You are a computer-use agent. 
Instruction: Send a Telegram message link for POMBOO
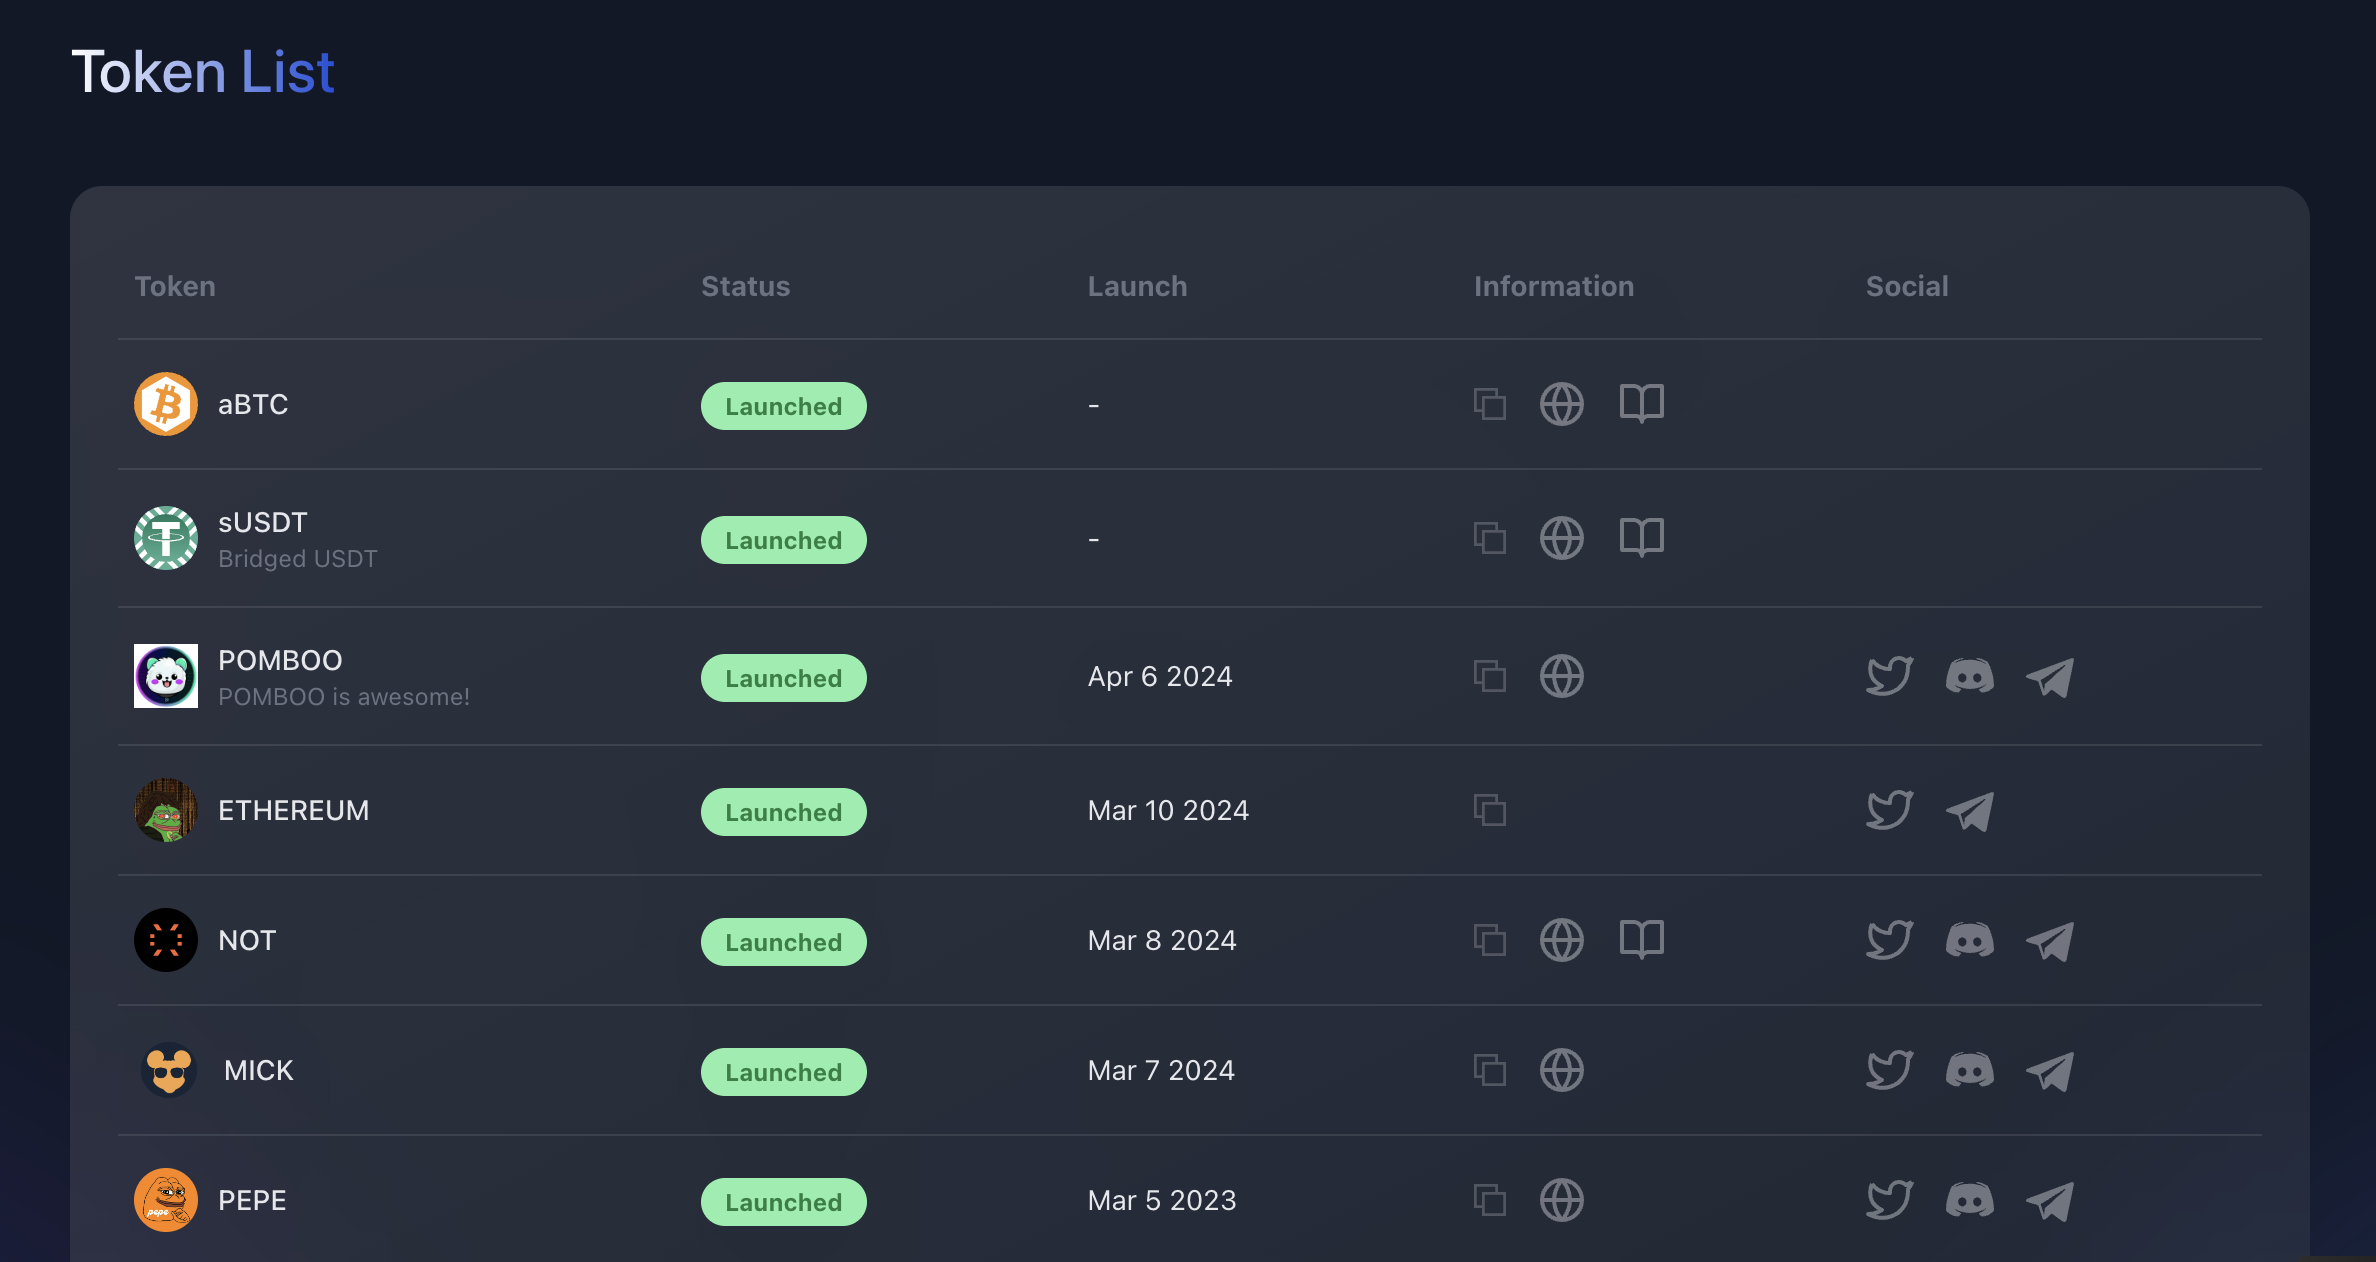2049,676
